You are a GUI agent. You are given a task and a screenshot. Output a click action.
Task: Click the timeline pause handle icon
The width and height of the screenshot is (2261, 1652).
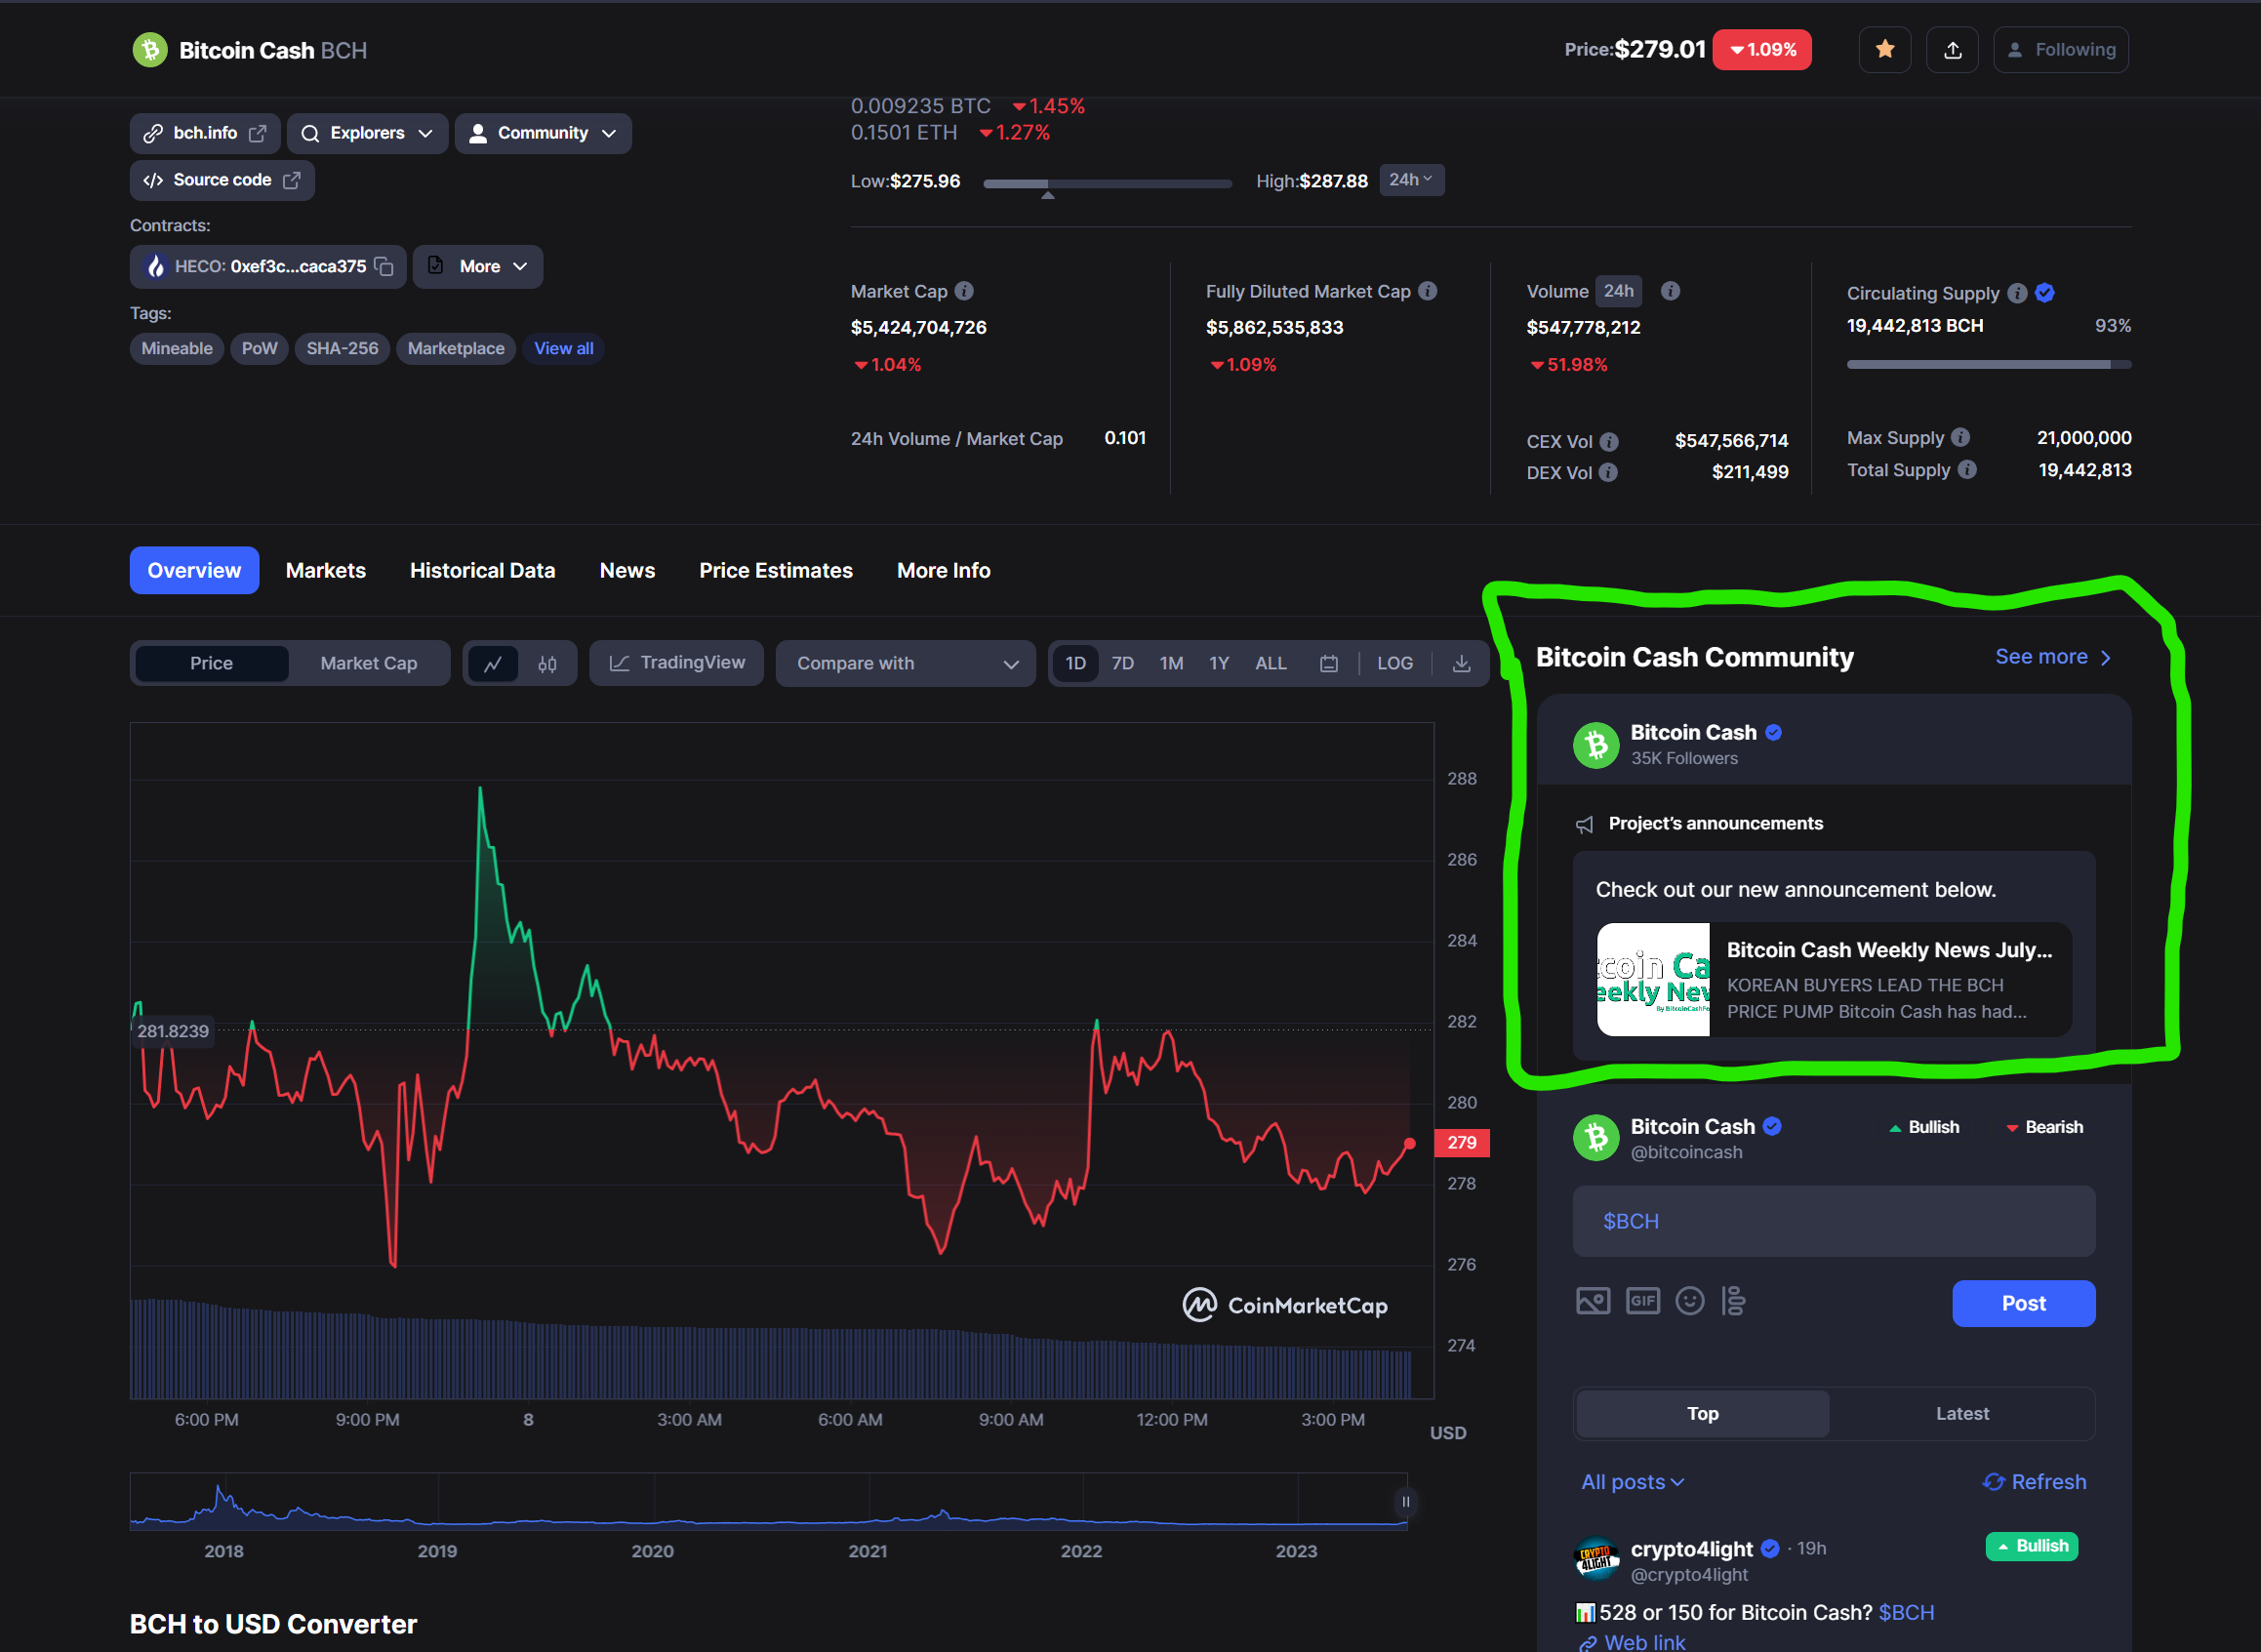tap(1406, 1502)
